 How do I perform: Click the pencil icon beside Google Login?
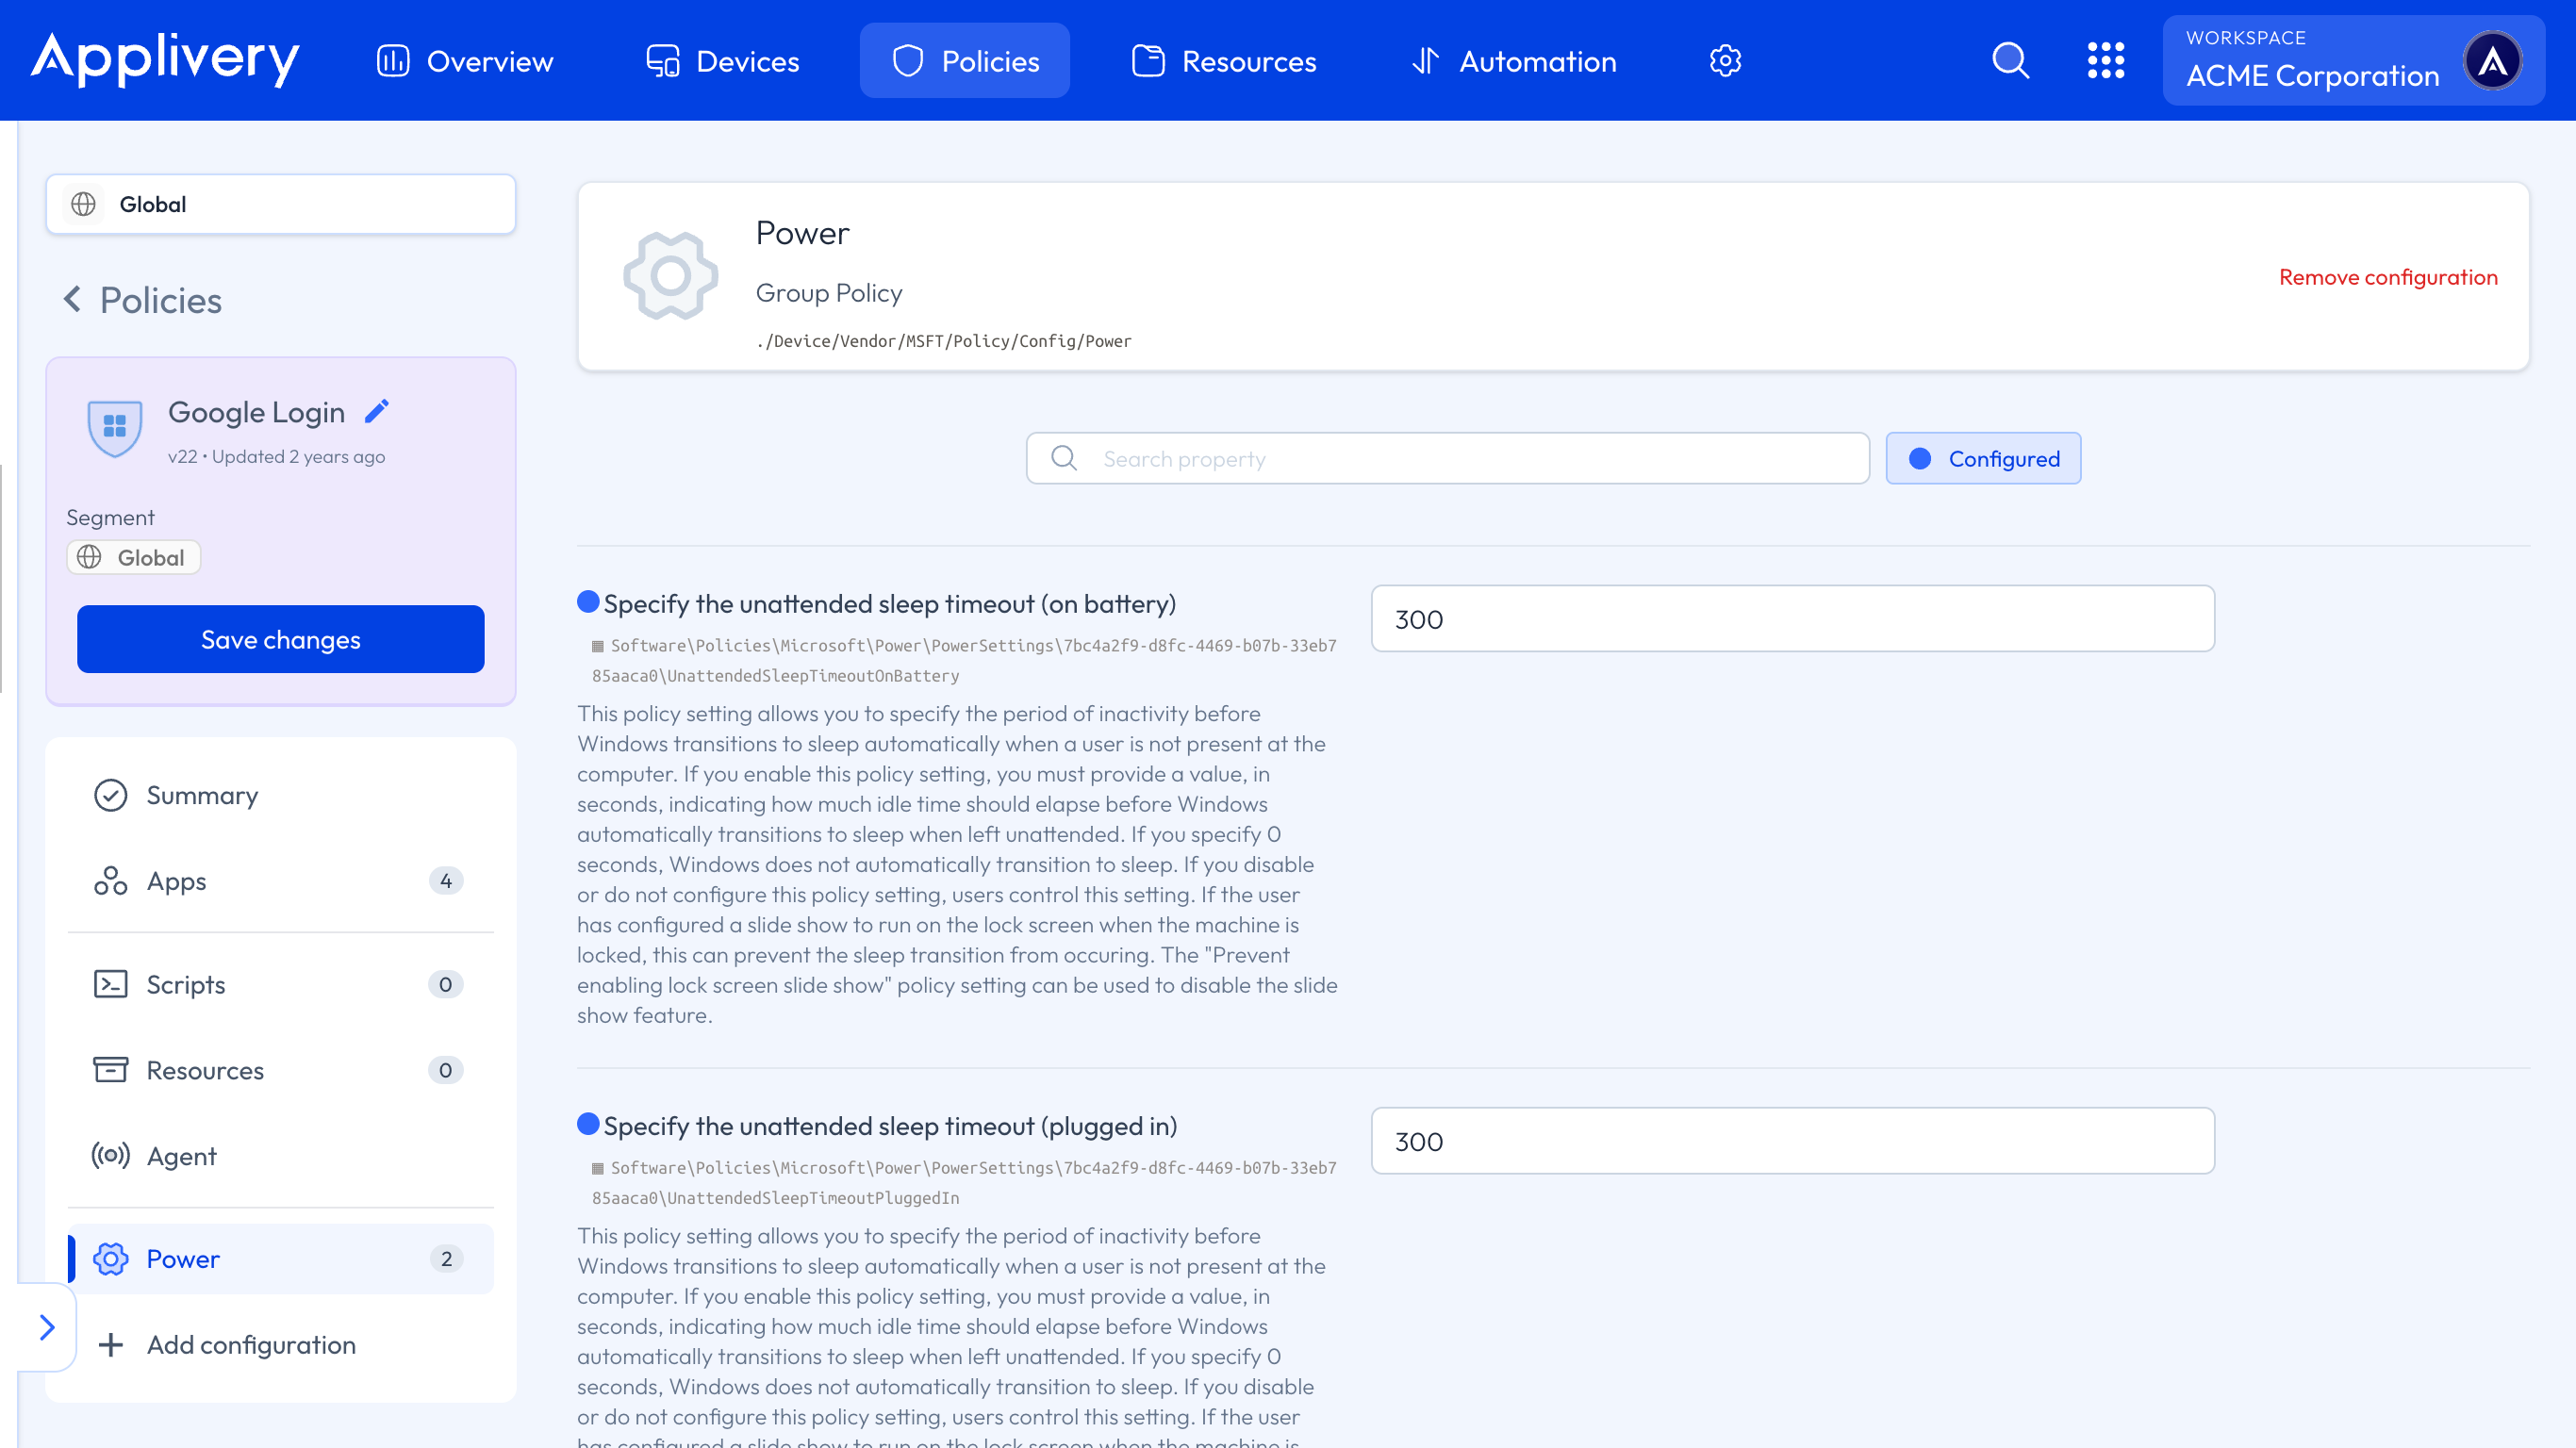coord(377,411)
